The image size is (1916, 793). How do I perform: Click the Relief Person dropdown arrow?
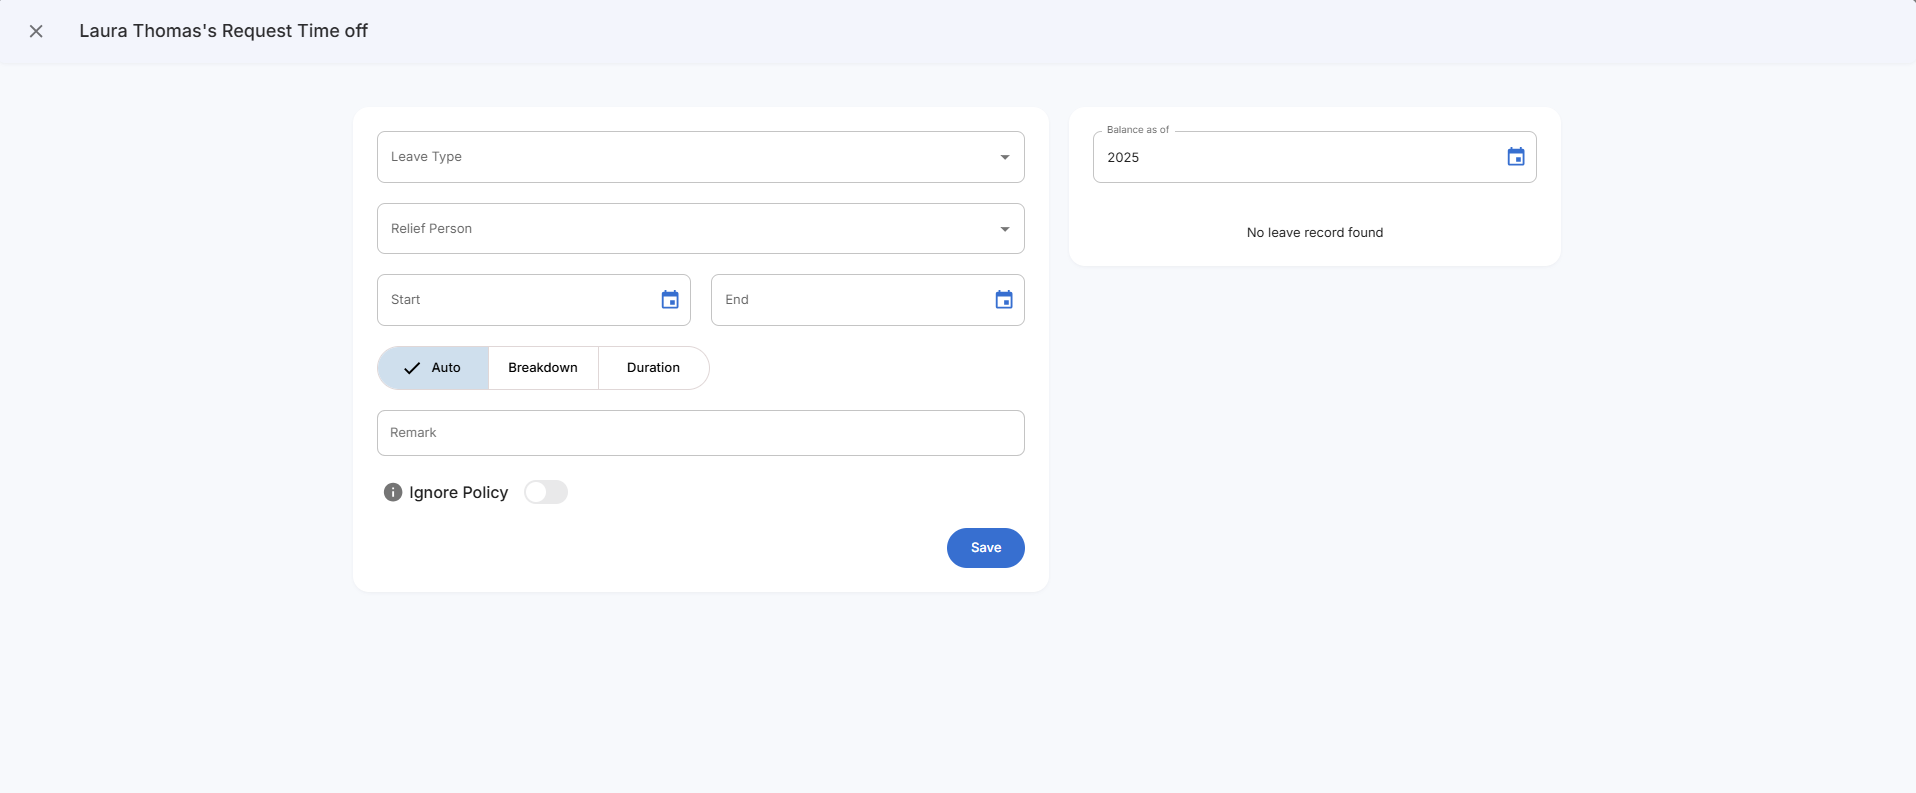(1005, 229)
